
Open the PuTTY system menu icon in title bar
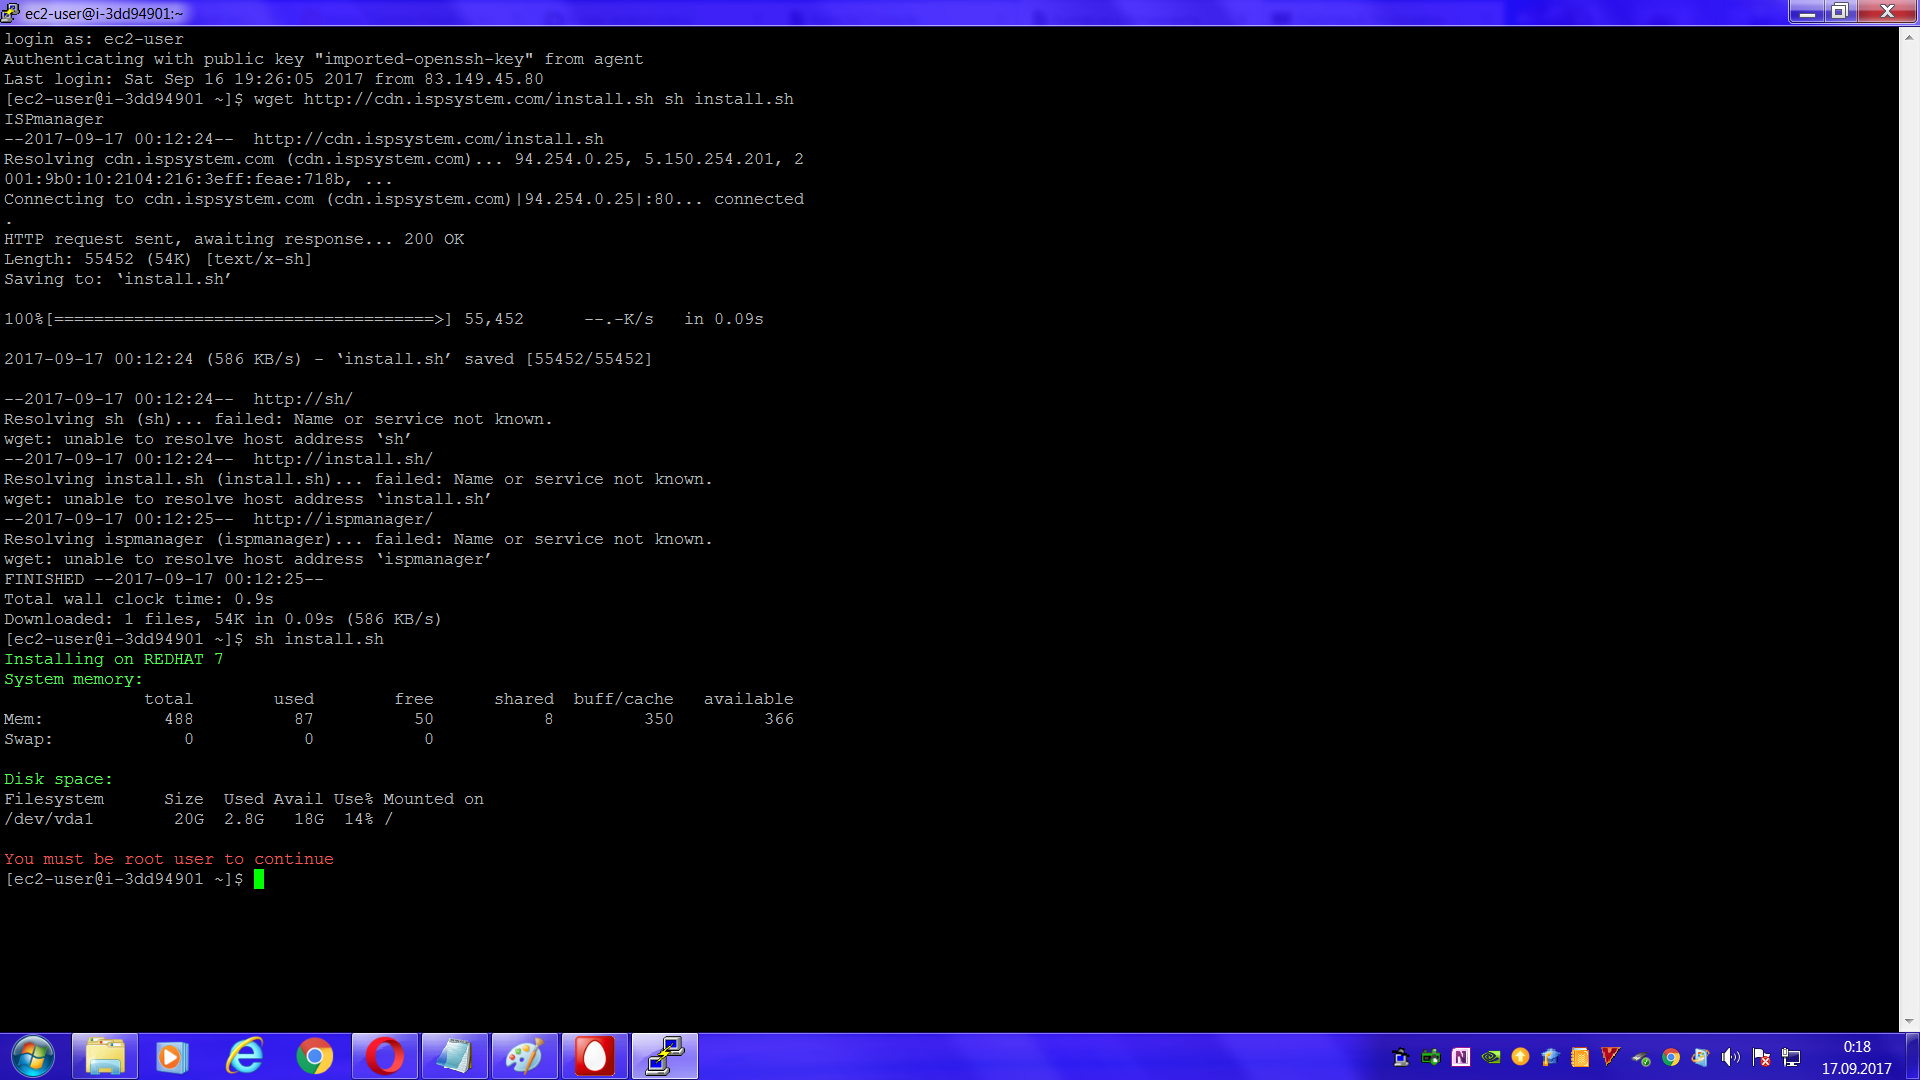point(10,13)
